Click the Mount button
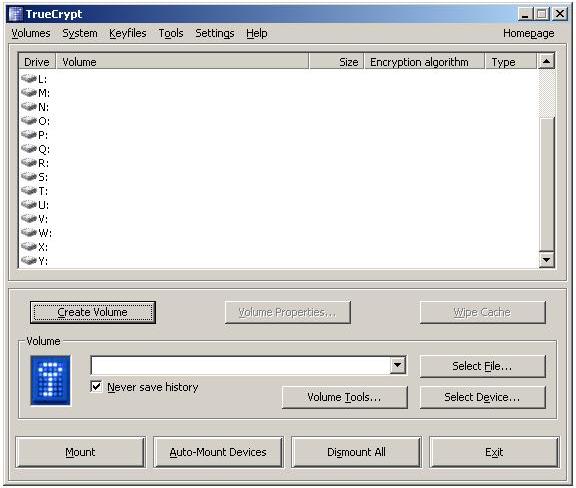 click(x=80, y=452)
